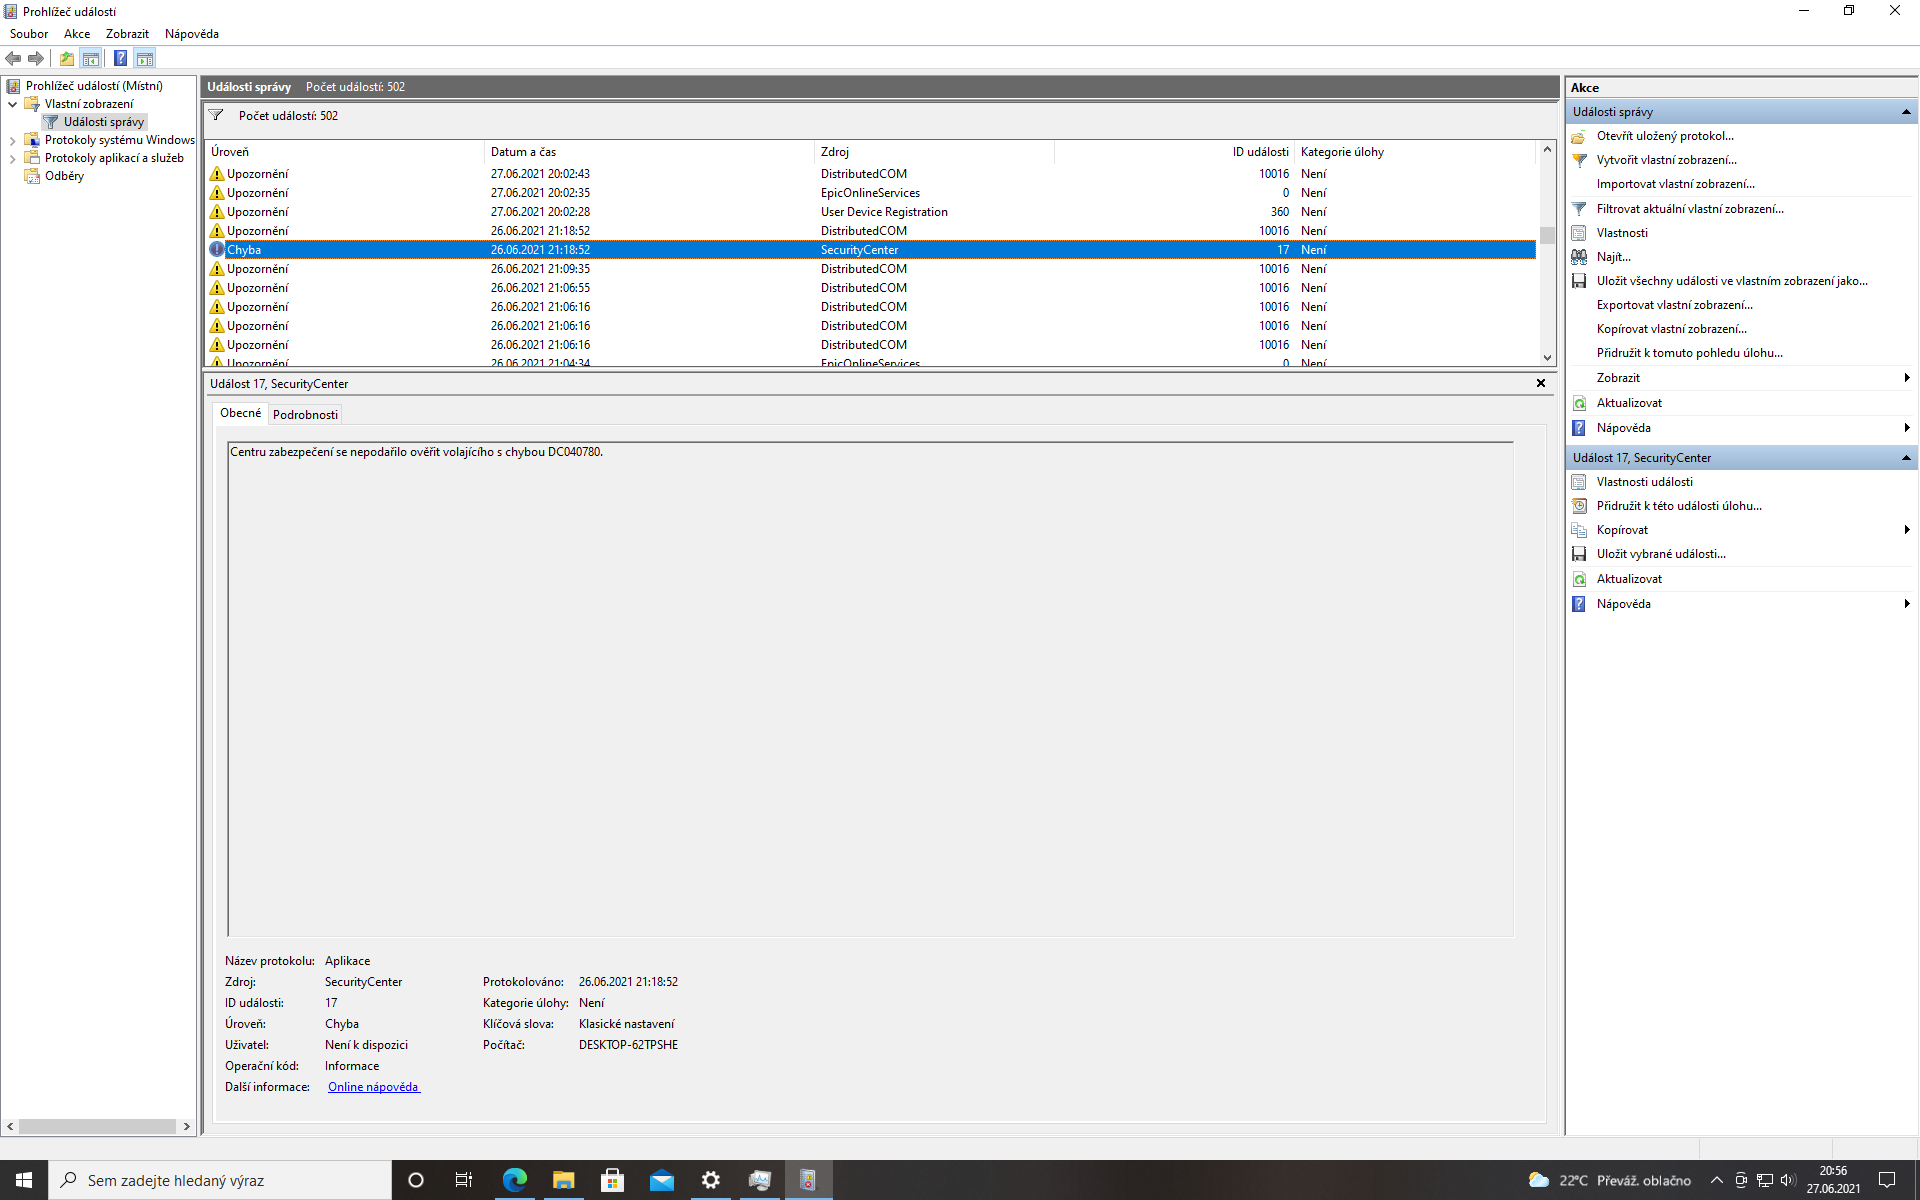Click the Otevřít uložený protokol icon

[x=1579, y=136]
